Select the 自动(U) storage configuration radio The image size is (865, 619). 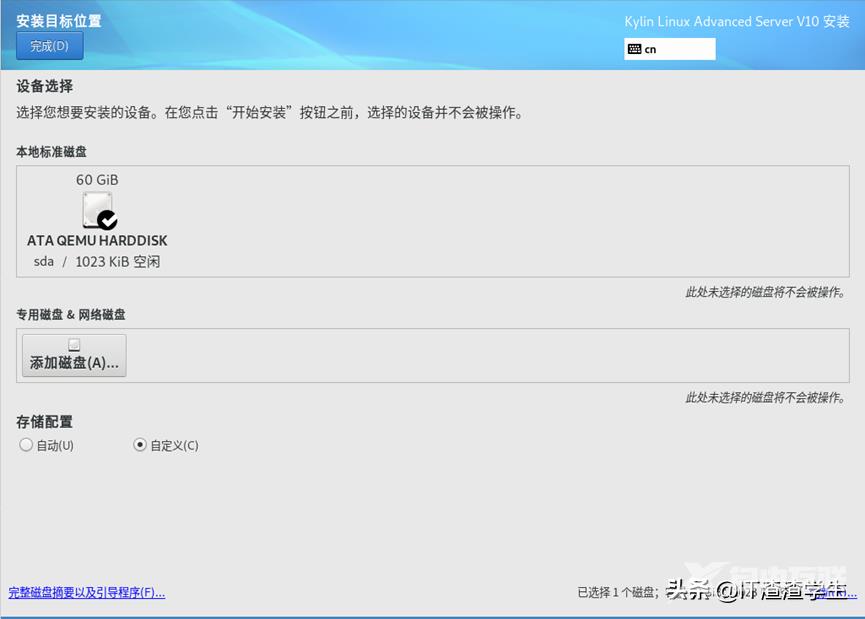[x=26, y=445]
